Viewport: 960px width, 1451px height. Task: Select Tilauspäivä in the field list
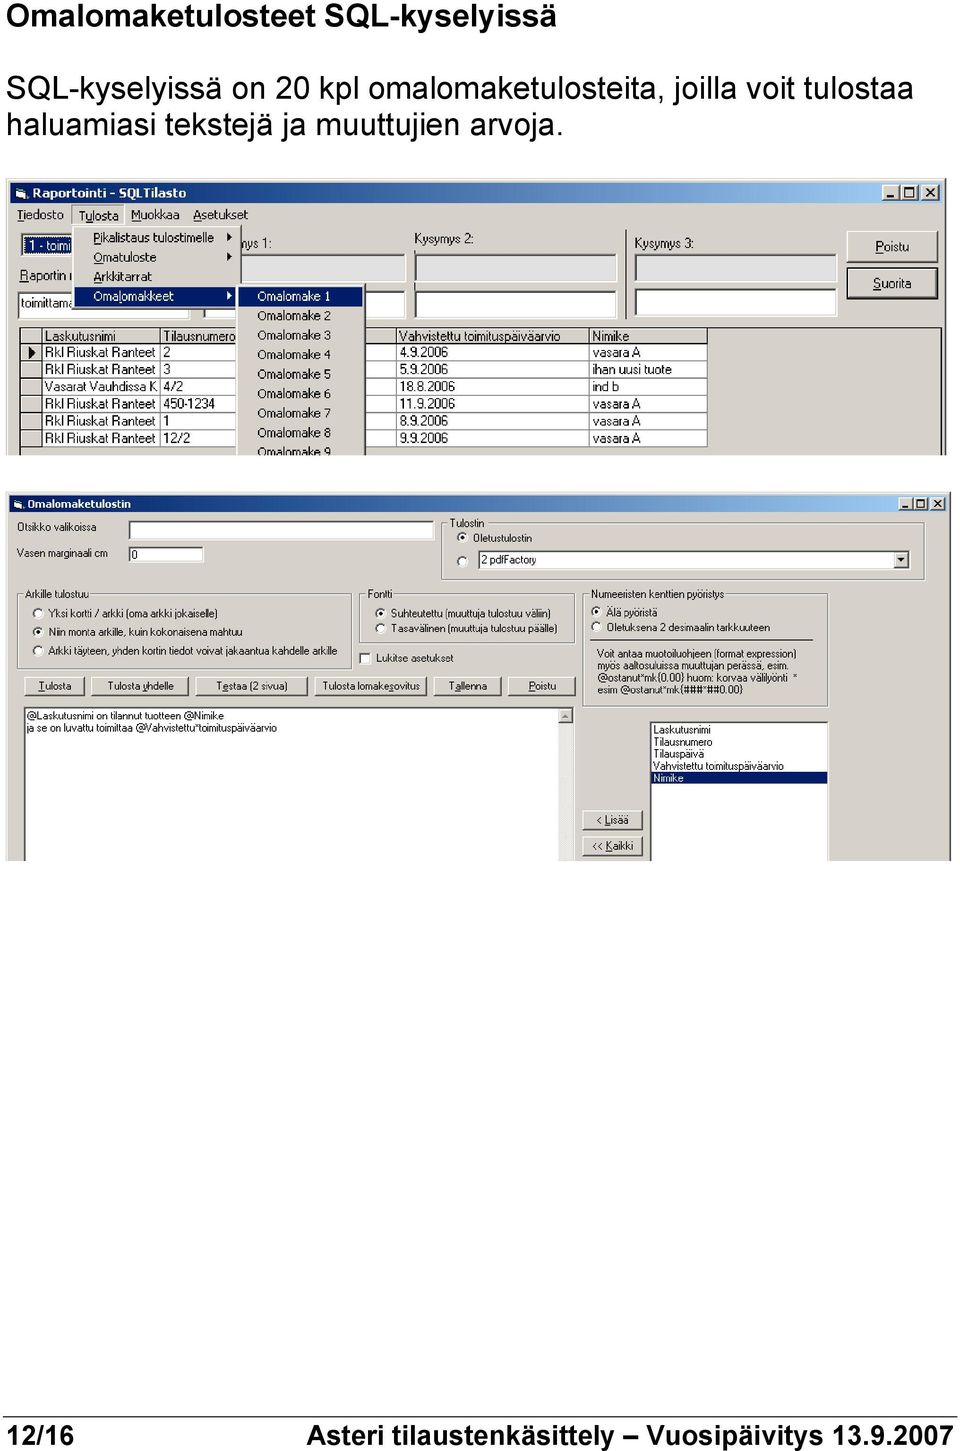coord(739,754)
